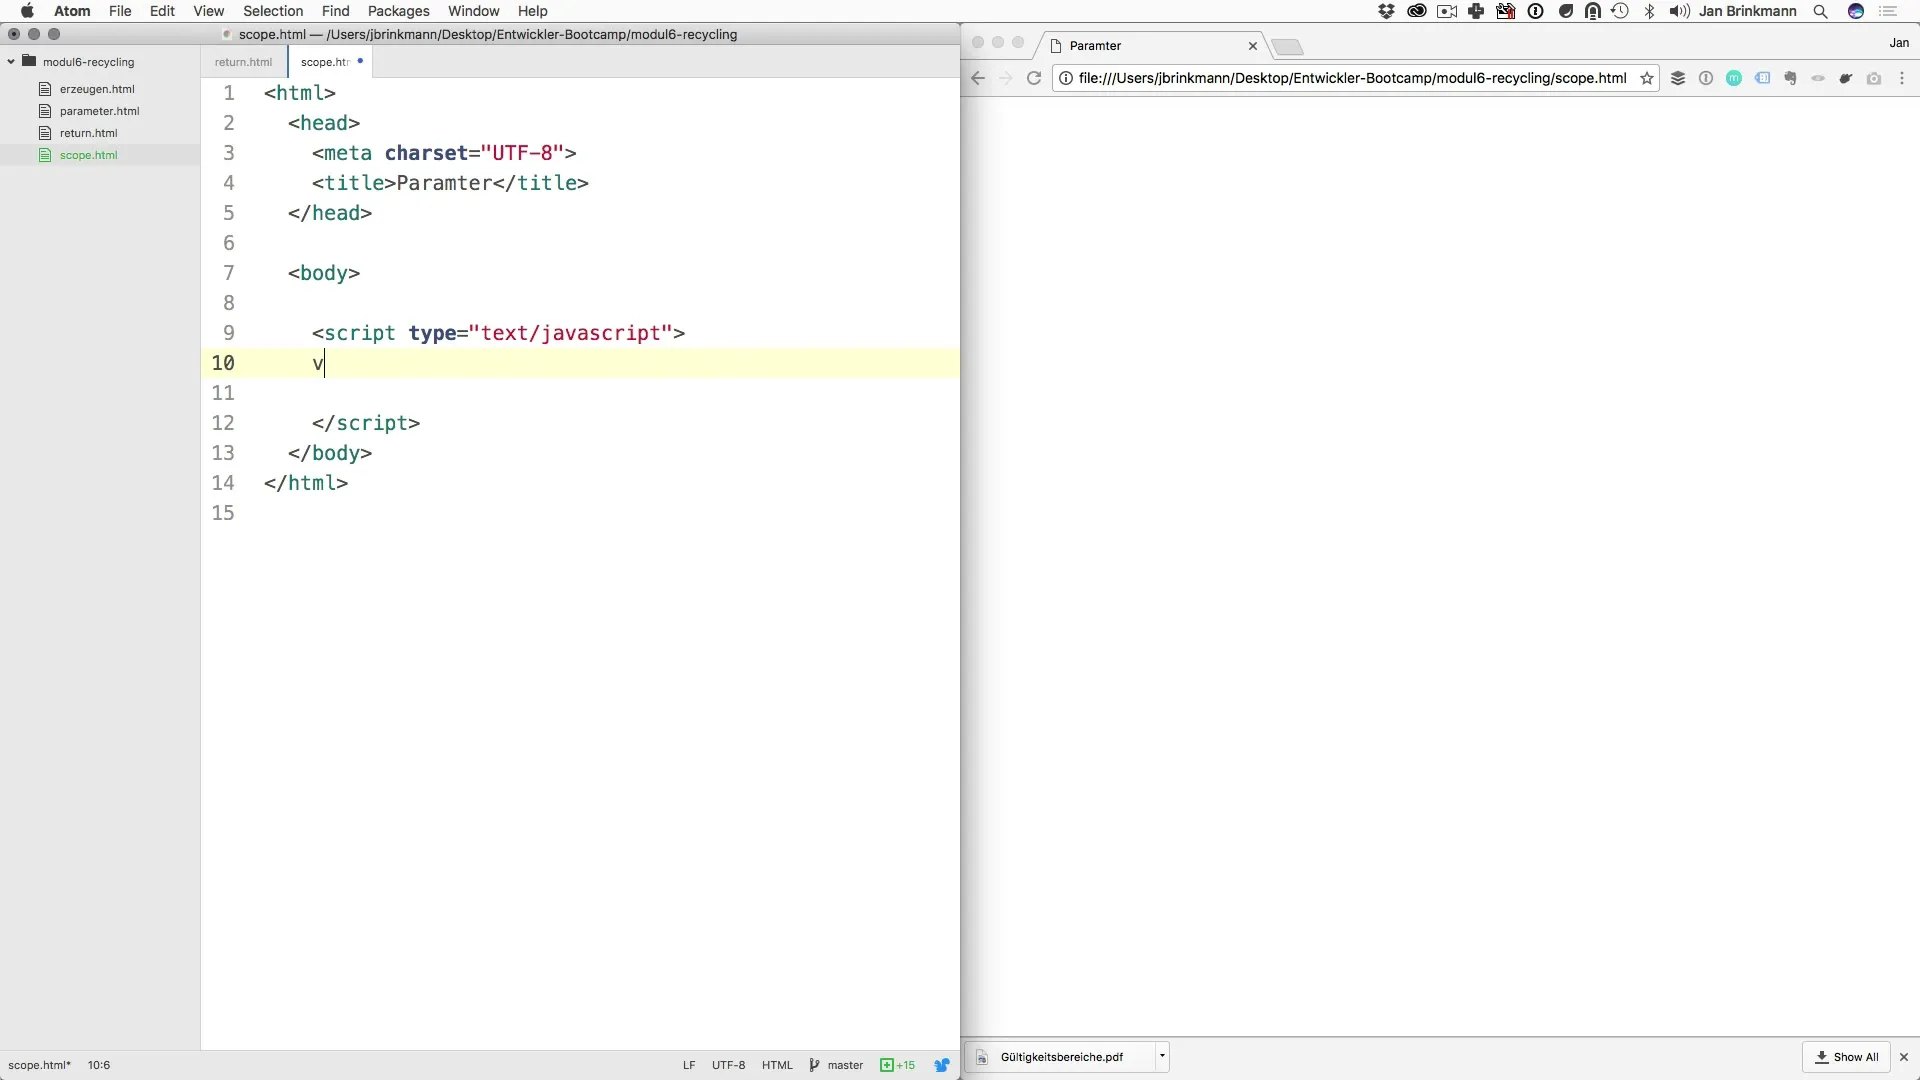Place cursor on line 12 closing script tag
The width and height of the screenshot is (1920, 1080).
(x=366, y=423)
